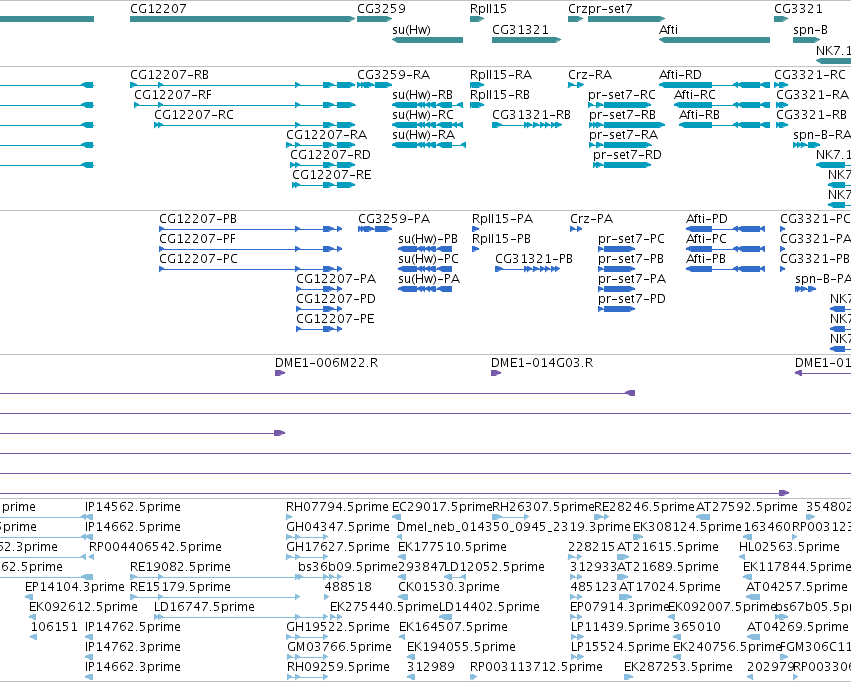Image resolution: width=851 pixels, height=682 pixels.
Task: Click the pr-set7-RB transcript label
Action: click(623, 115)
